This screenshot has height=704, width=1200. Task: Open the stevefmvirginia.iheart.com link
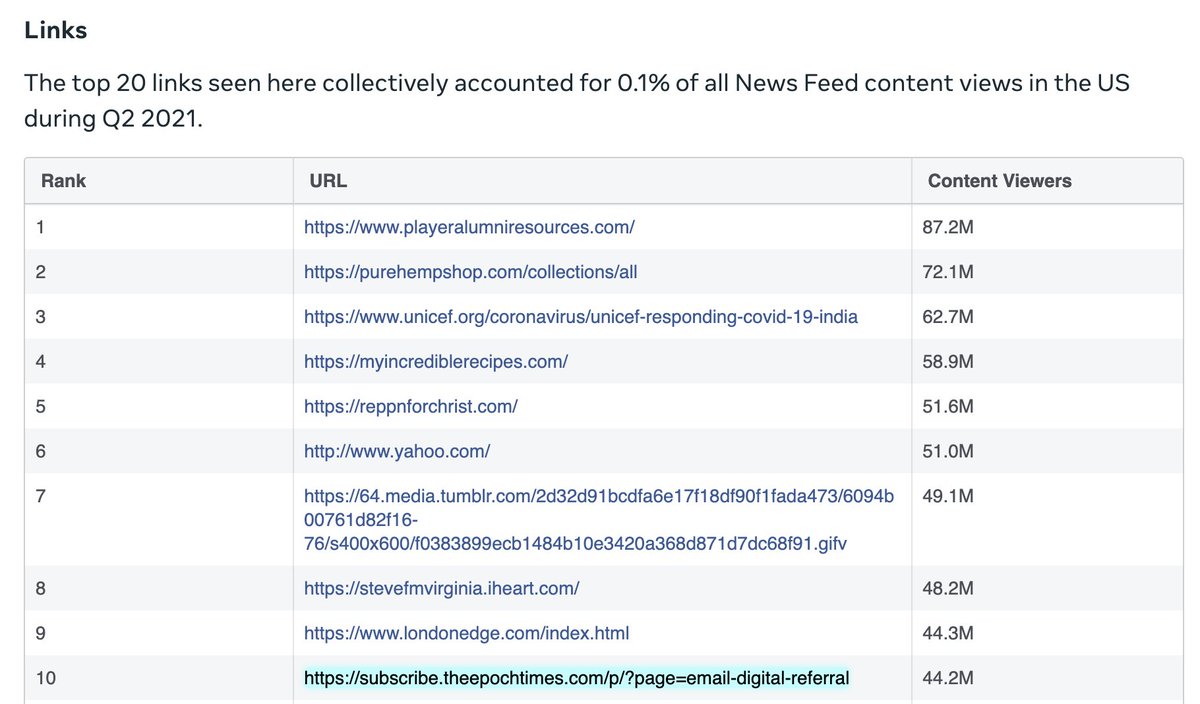click(442, 588)
